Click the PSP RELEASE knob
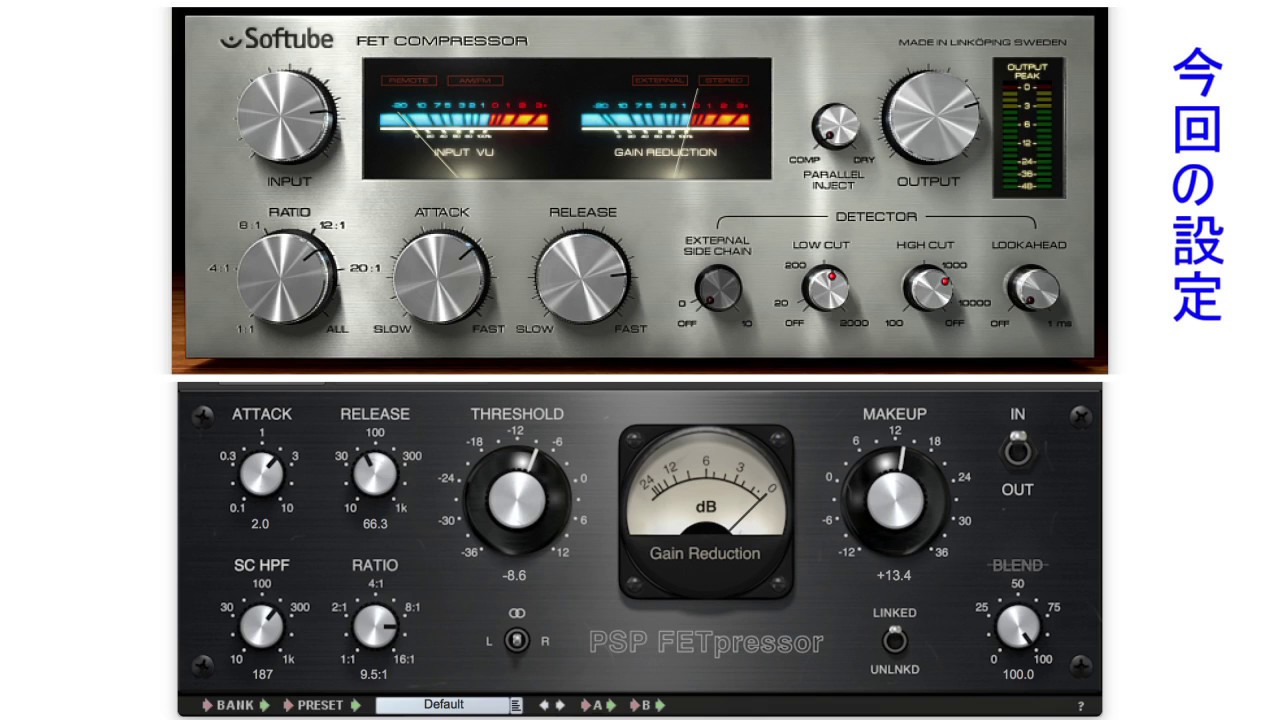Image resolution: width=1280 pixels, height=720 pixels. [375, 473]
